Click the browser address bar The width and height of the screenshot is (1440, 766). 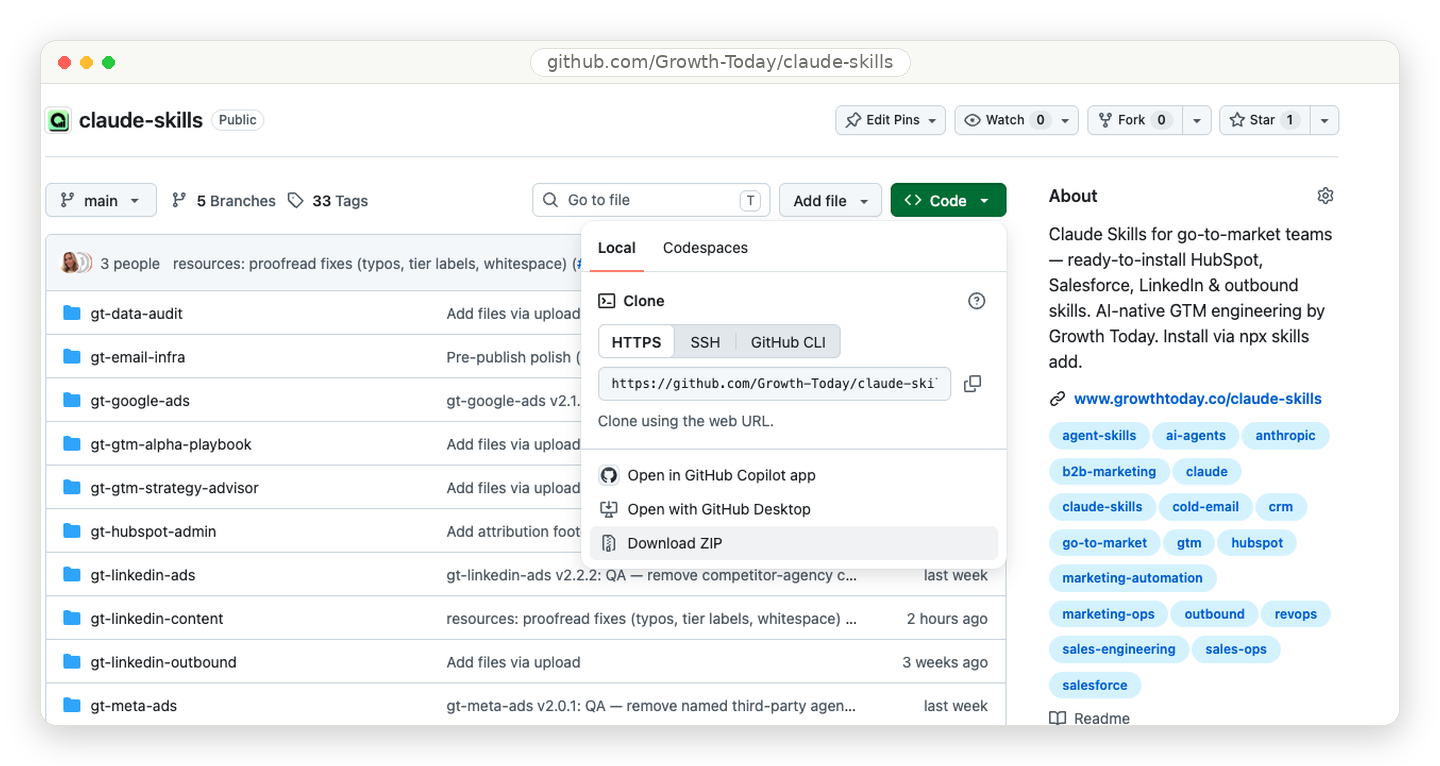coord(720,62)
